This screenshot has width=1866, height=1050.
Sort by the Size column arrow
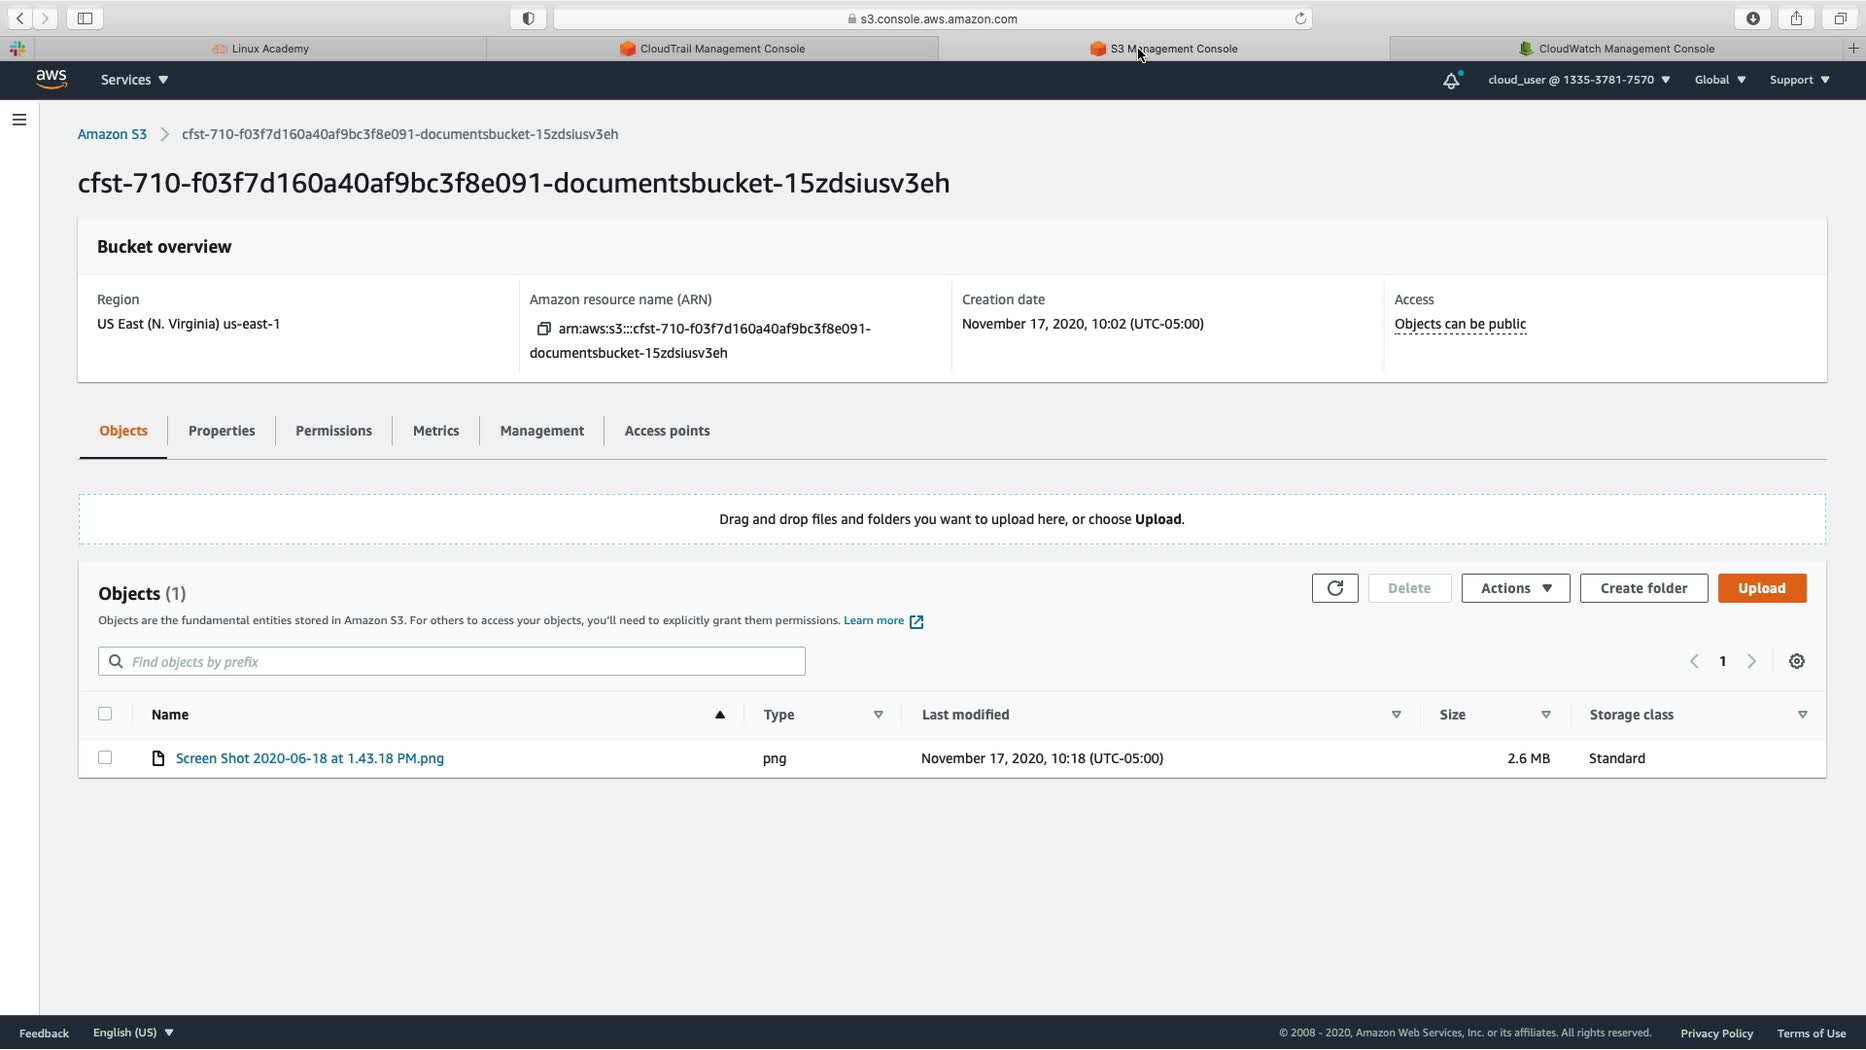(x=1545, y=715)
